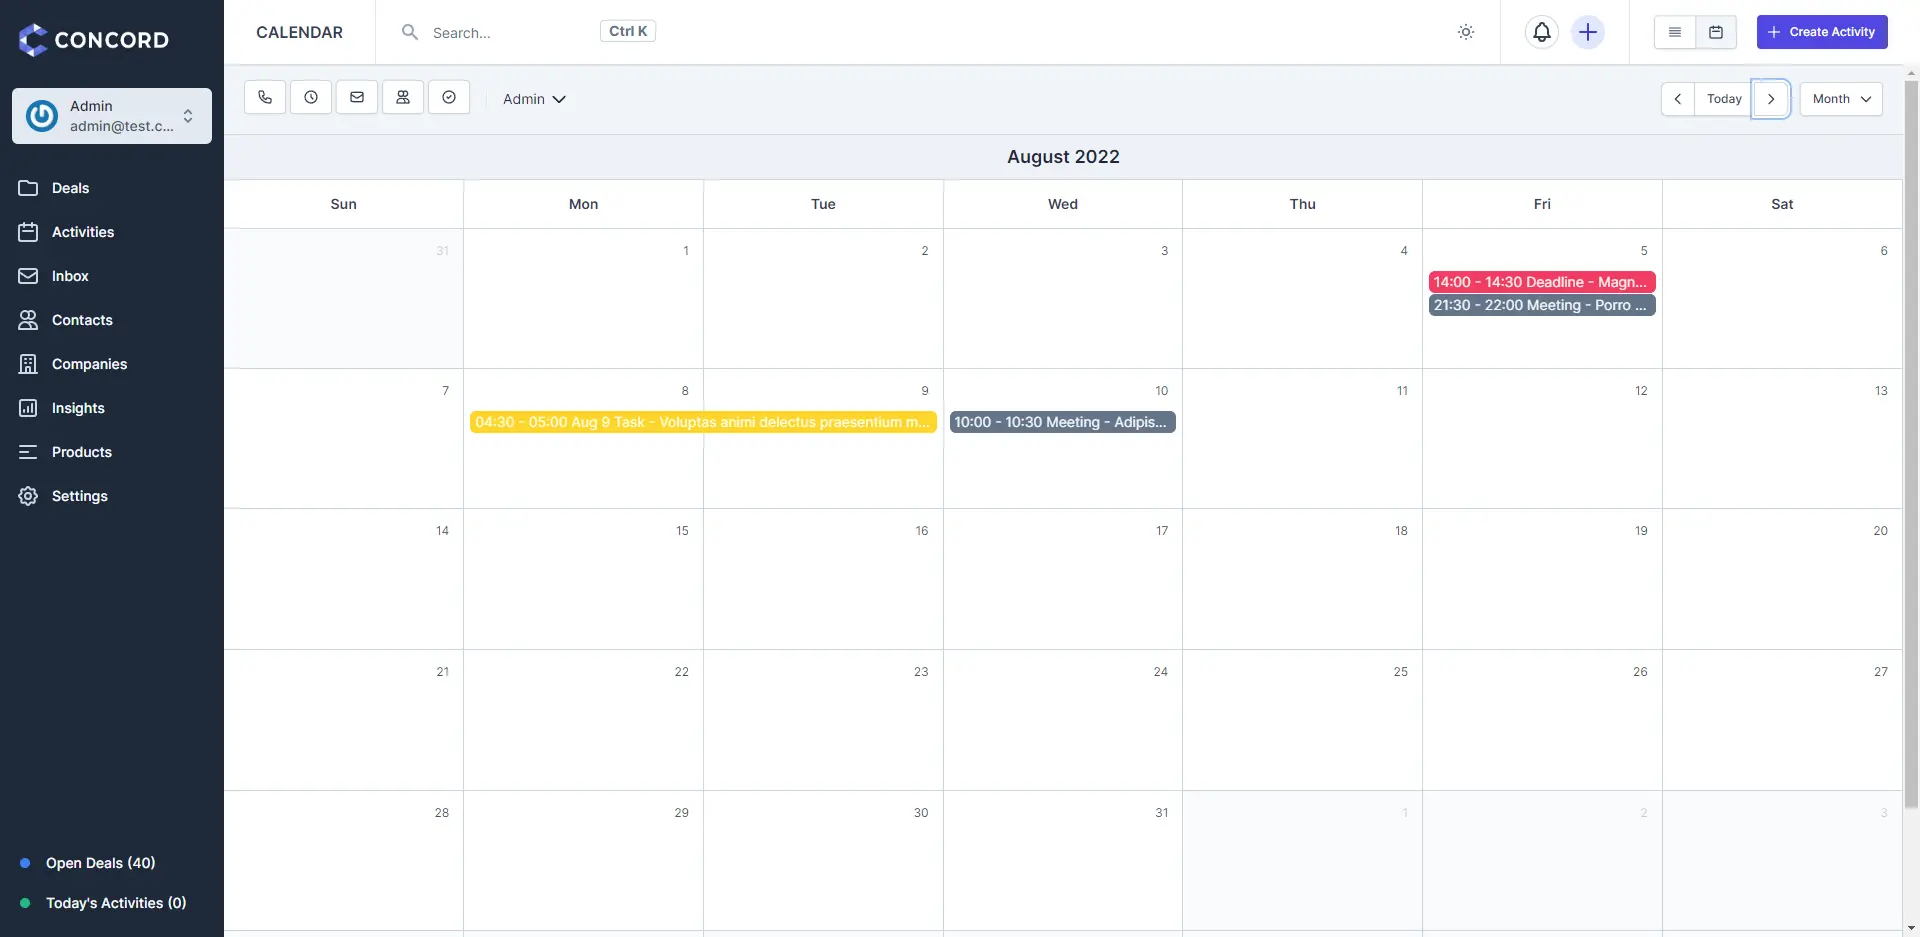
Task: Select day 30 in the calendar
Action: pos(823,861)
